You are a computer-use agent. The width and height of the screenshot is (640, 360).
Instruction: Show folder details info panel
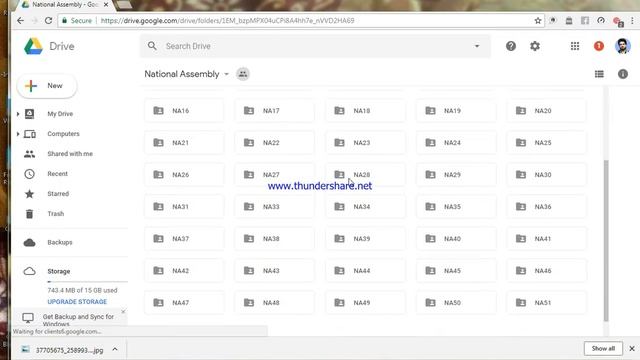(622, 74)
